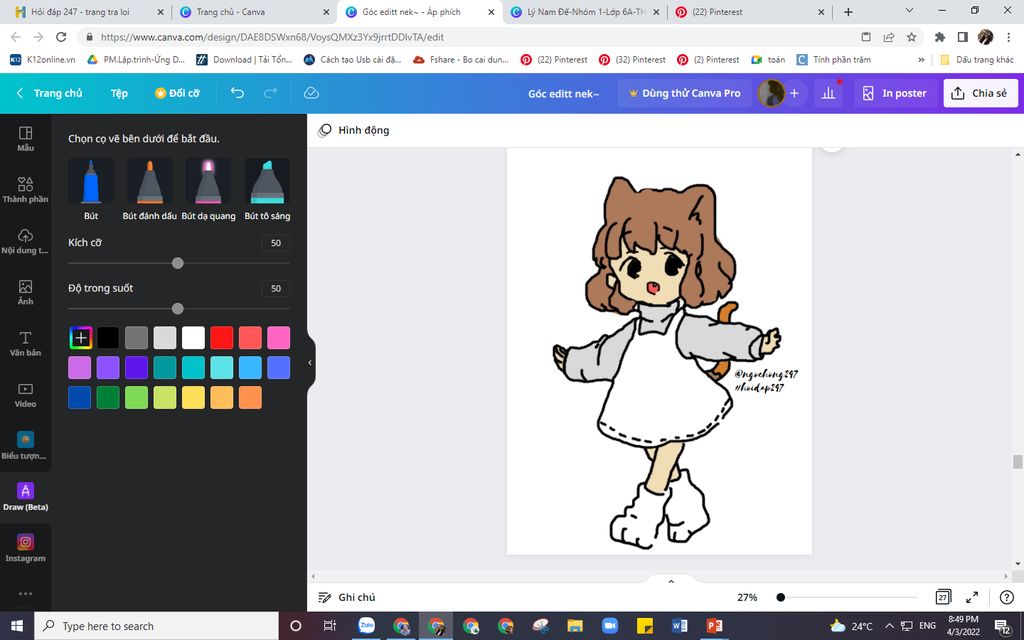Open Canva account profile avatar
This screenshot has width=1024, height=640.
pyautogui.click(x=771, y=93)
